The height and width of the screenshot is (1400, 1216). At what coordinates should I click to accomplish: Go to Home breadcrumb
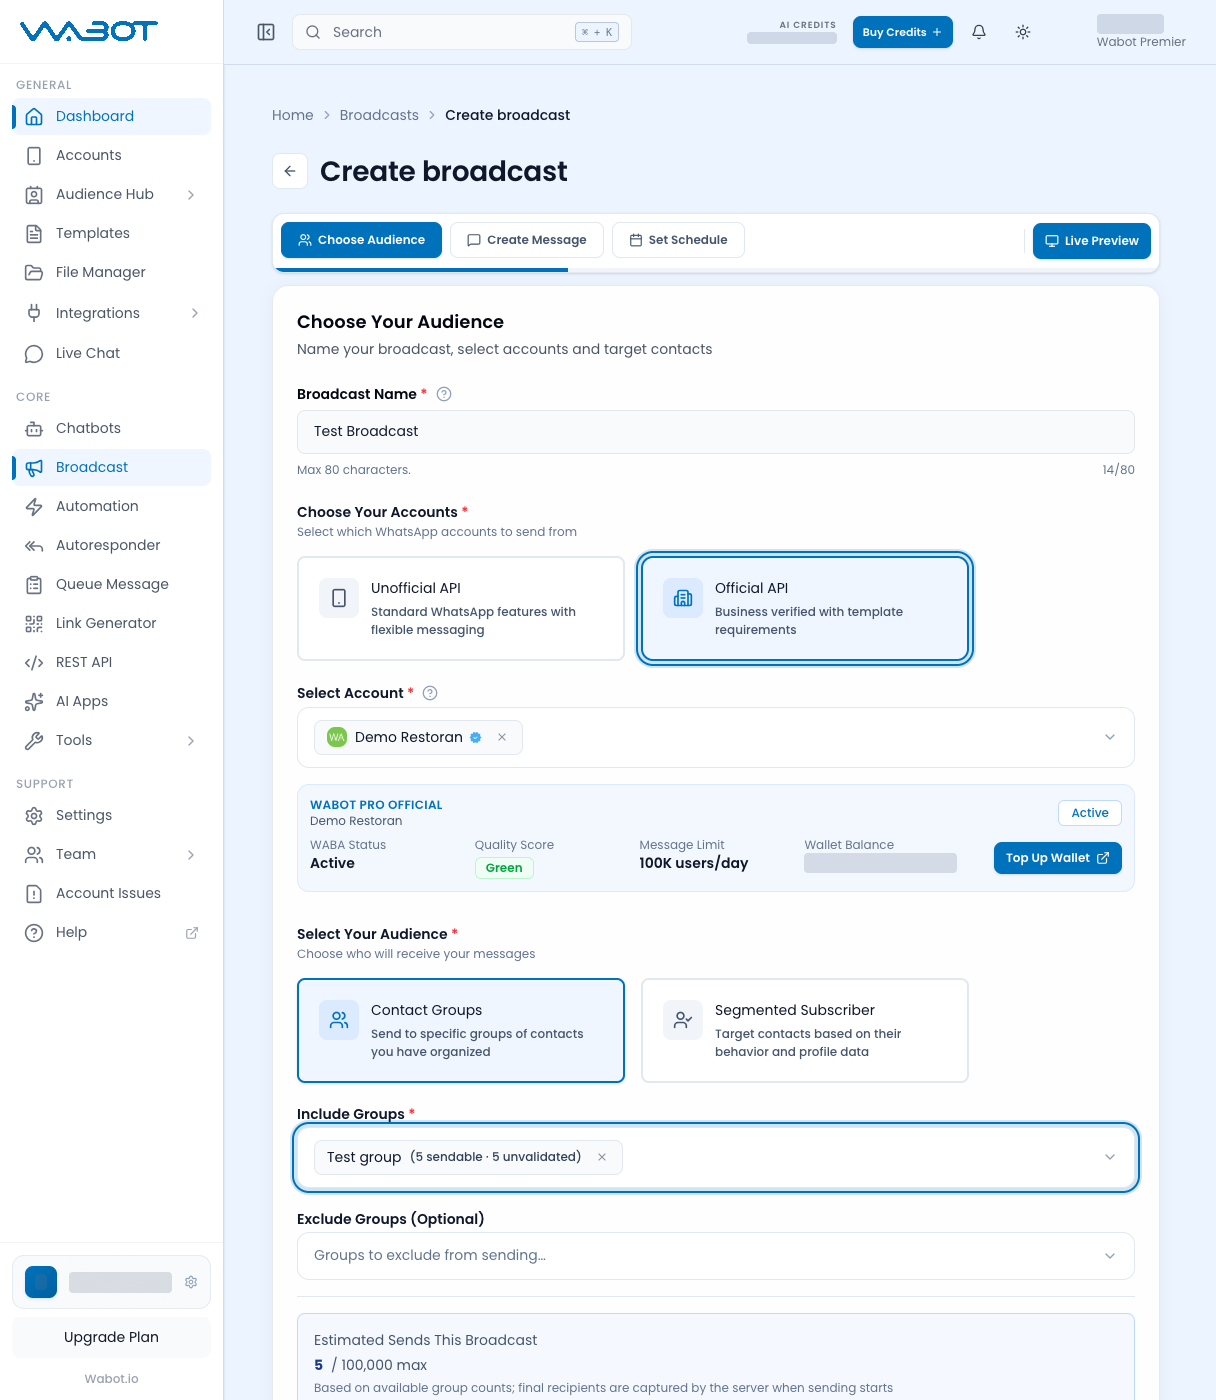click(x=293, y=115)
